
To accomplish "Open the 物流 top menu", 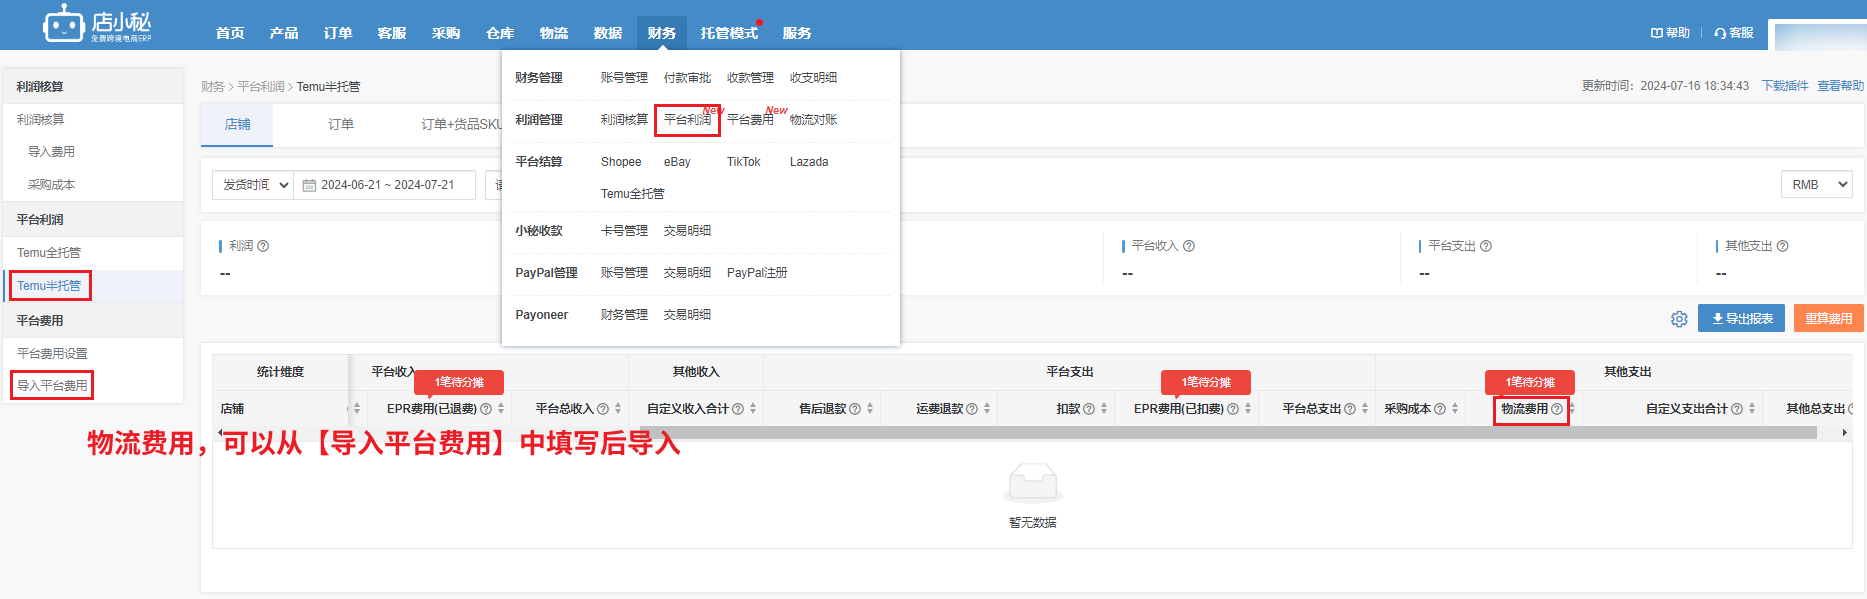I will 554,33.
